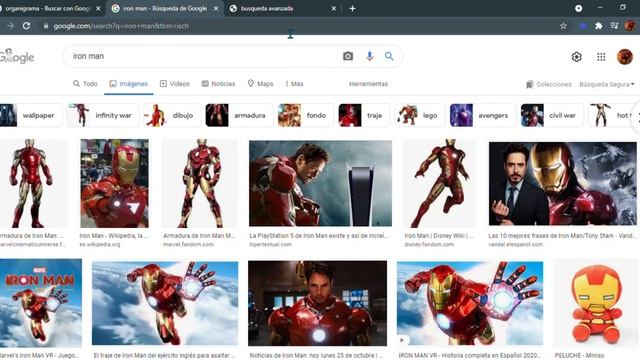Open PELUCHE Miniso plush image
The image size is (640, 360).
point(596,304)
